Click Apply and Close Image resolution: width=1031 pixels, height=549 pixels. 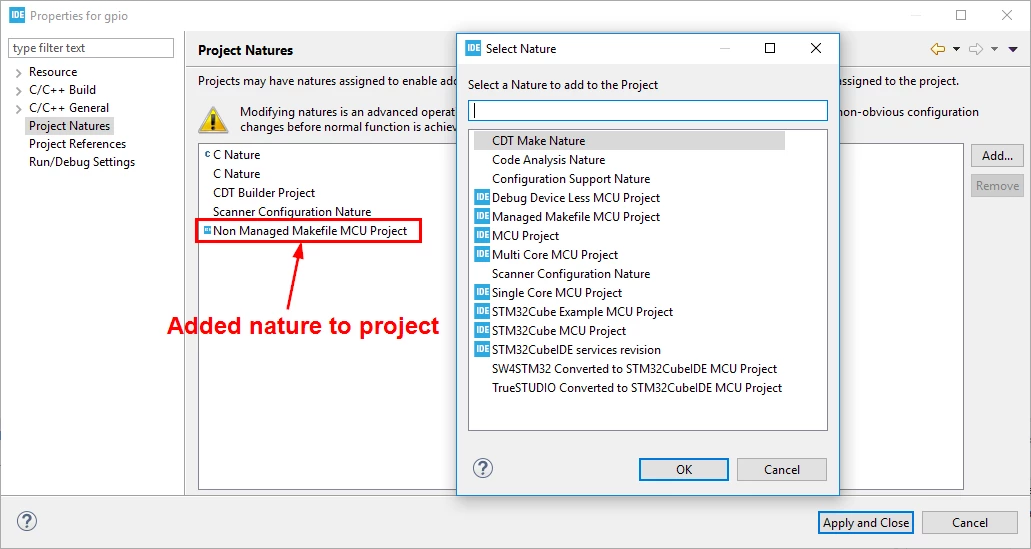point(866,523)
